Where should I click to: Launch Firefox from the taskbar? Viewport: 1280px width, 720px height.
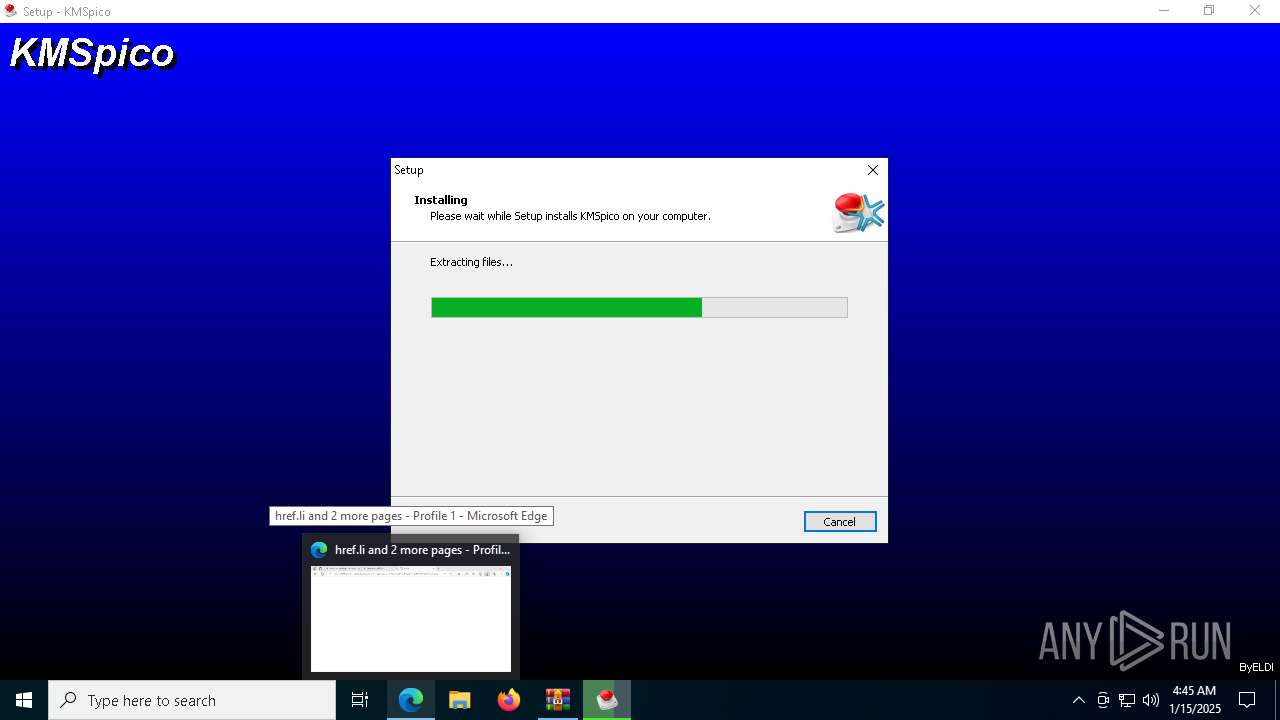(509, 700)
